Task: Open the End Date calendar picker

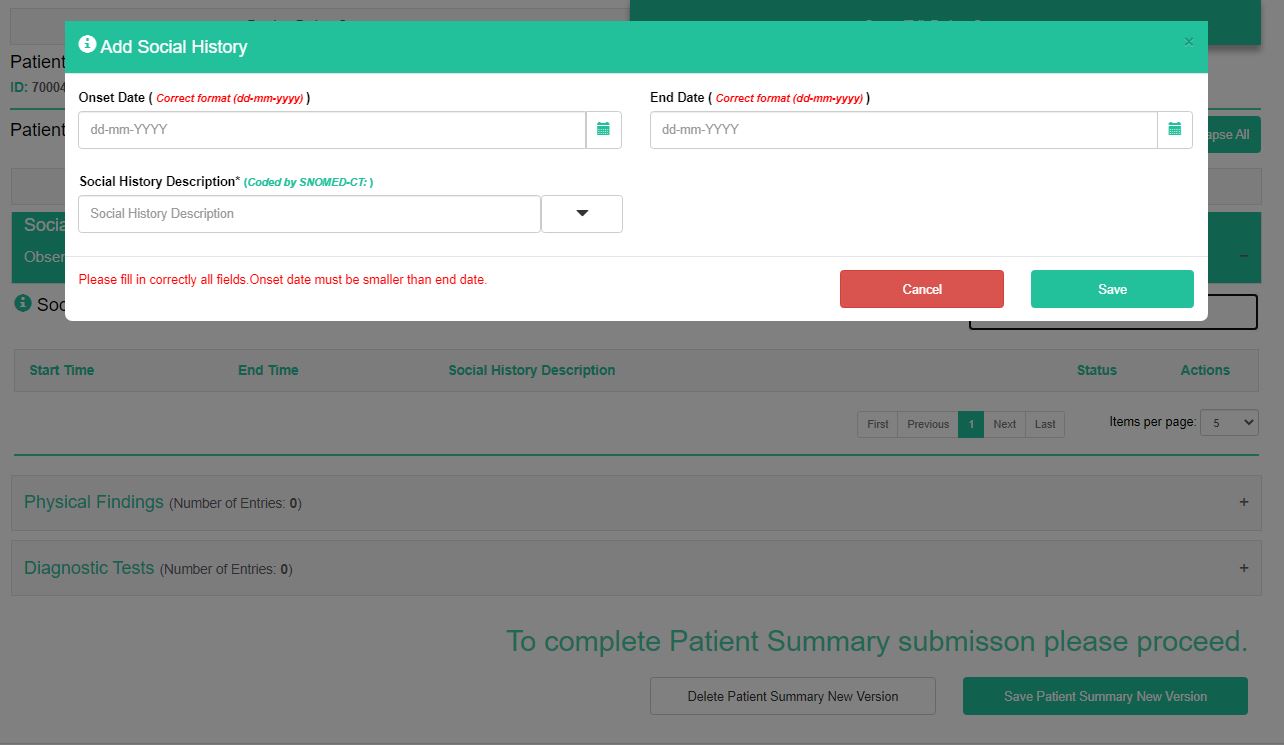Action: [1174, 130]
